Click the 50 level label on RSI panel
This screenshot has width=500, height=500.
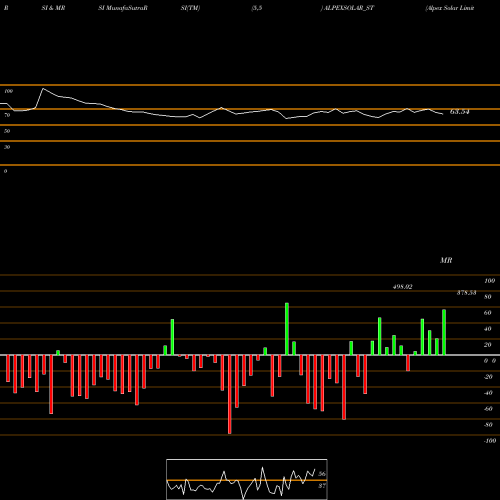[7, 131]
